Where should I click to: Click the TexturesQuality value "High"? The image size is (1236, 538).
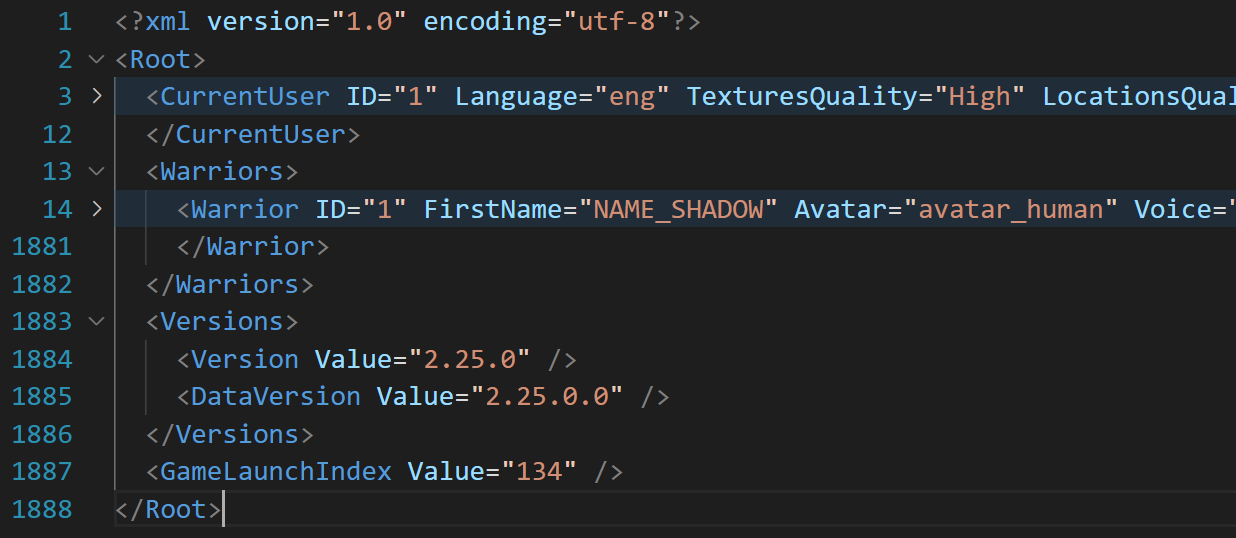point(979,97)
